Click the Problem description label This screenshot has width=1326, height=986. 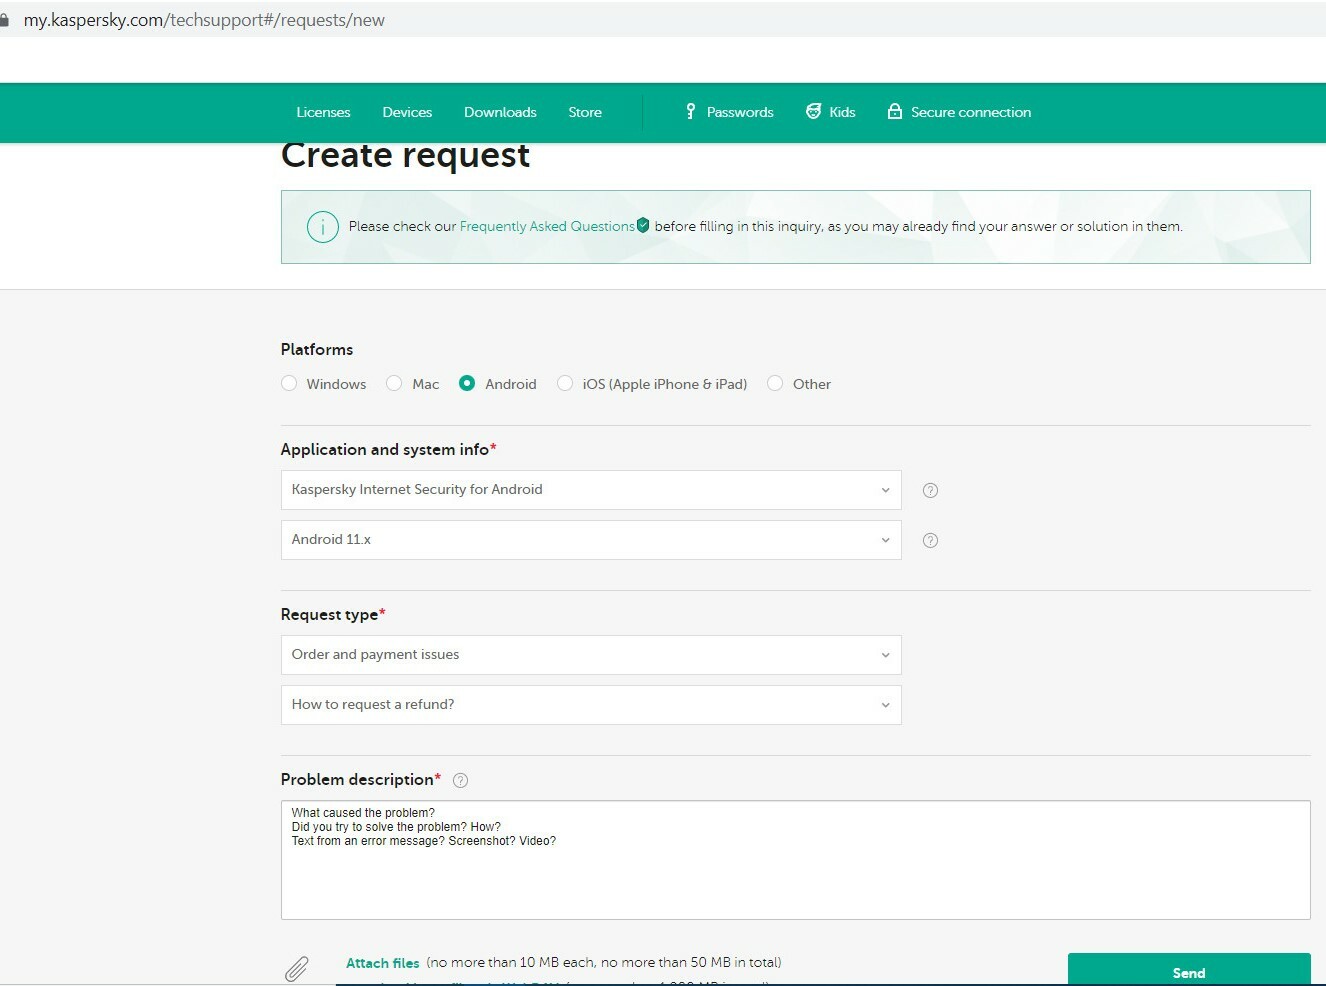click(x=357, y=779)
